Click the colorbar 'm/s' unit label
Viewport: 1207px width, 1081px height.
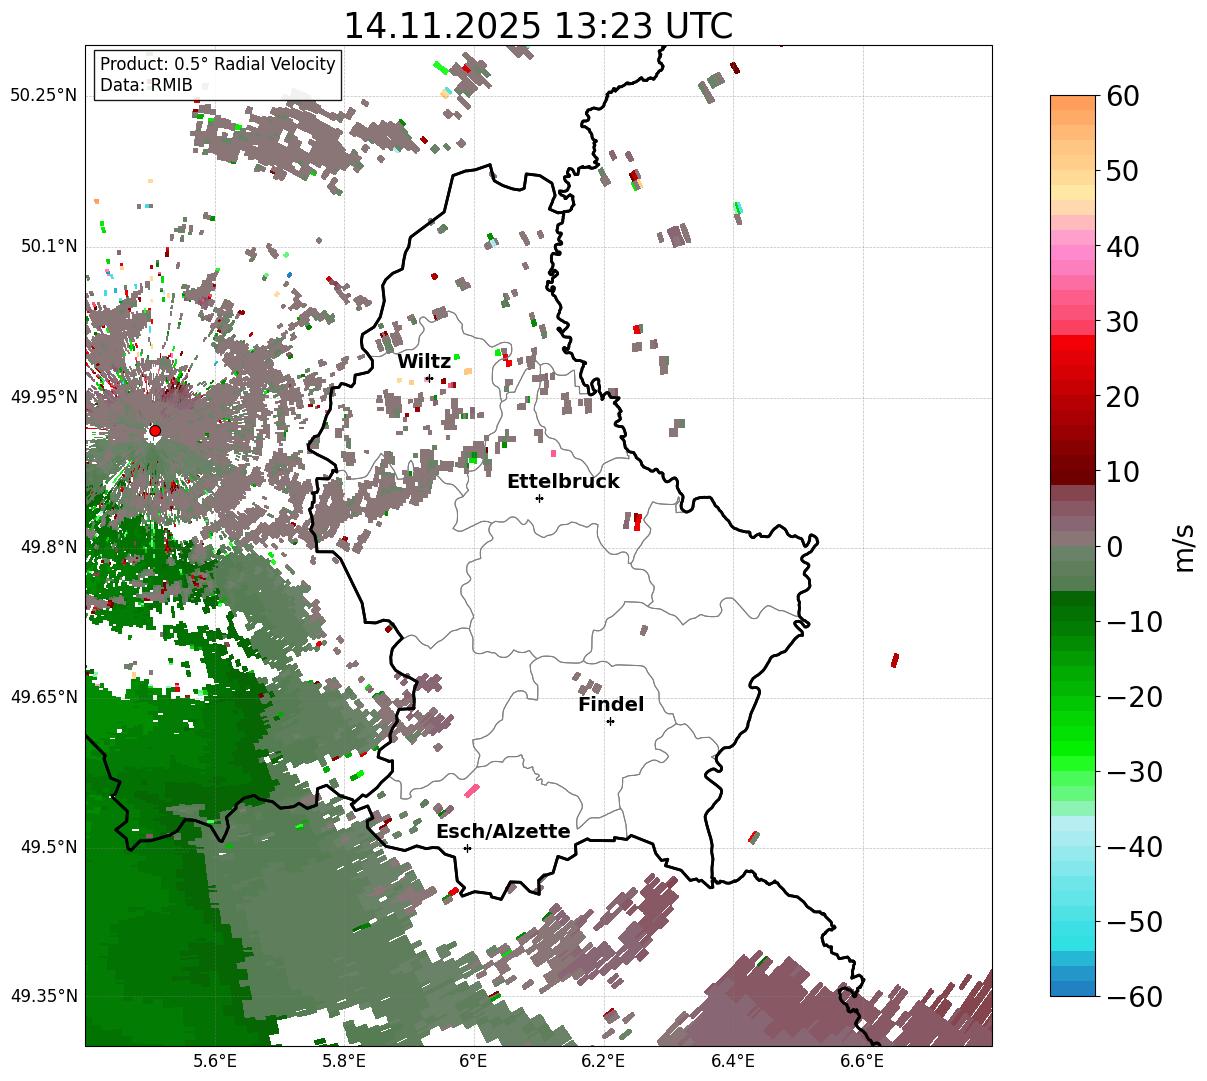click(1185, 546)
